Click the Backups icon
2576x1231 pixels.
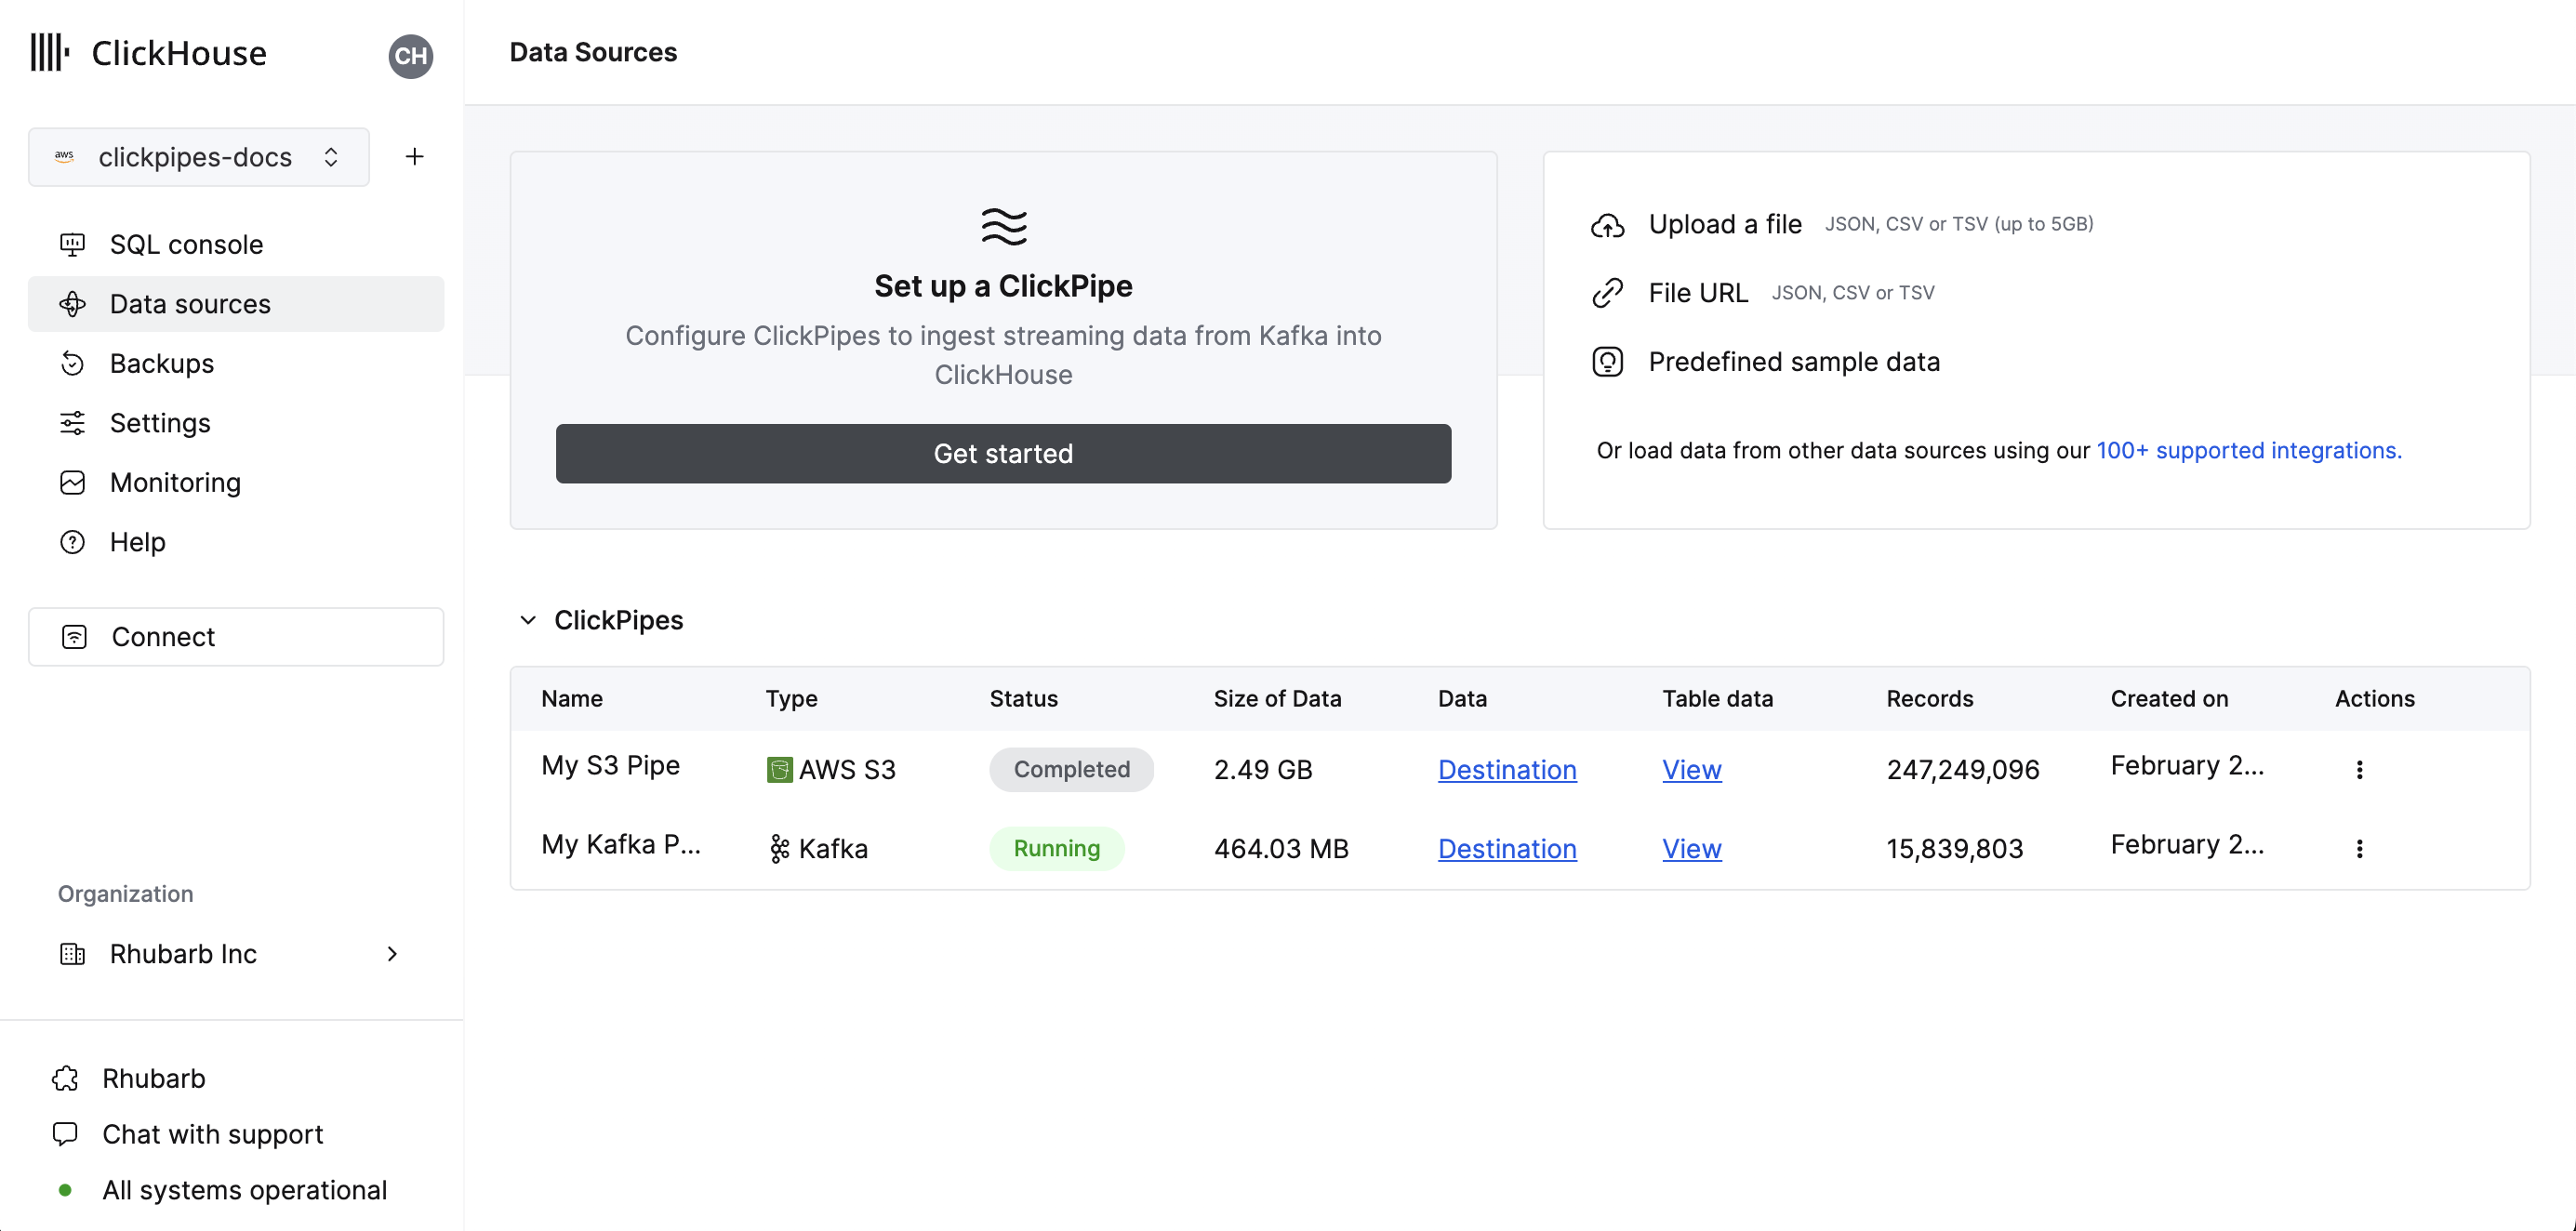[x=73, y=364]
